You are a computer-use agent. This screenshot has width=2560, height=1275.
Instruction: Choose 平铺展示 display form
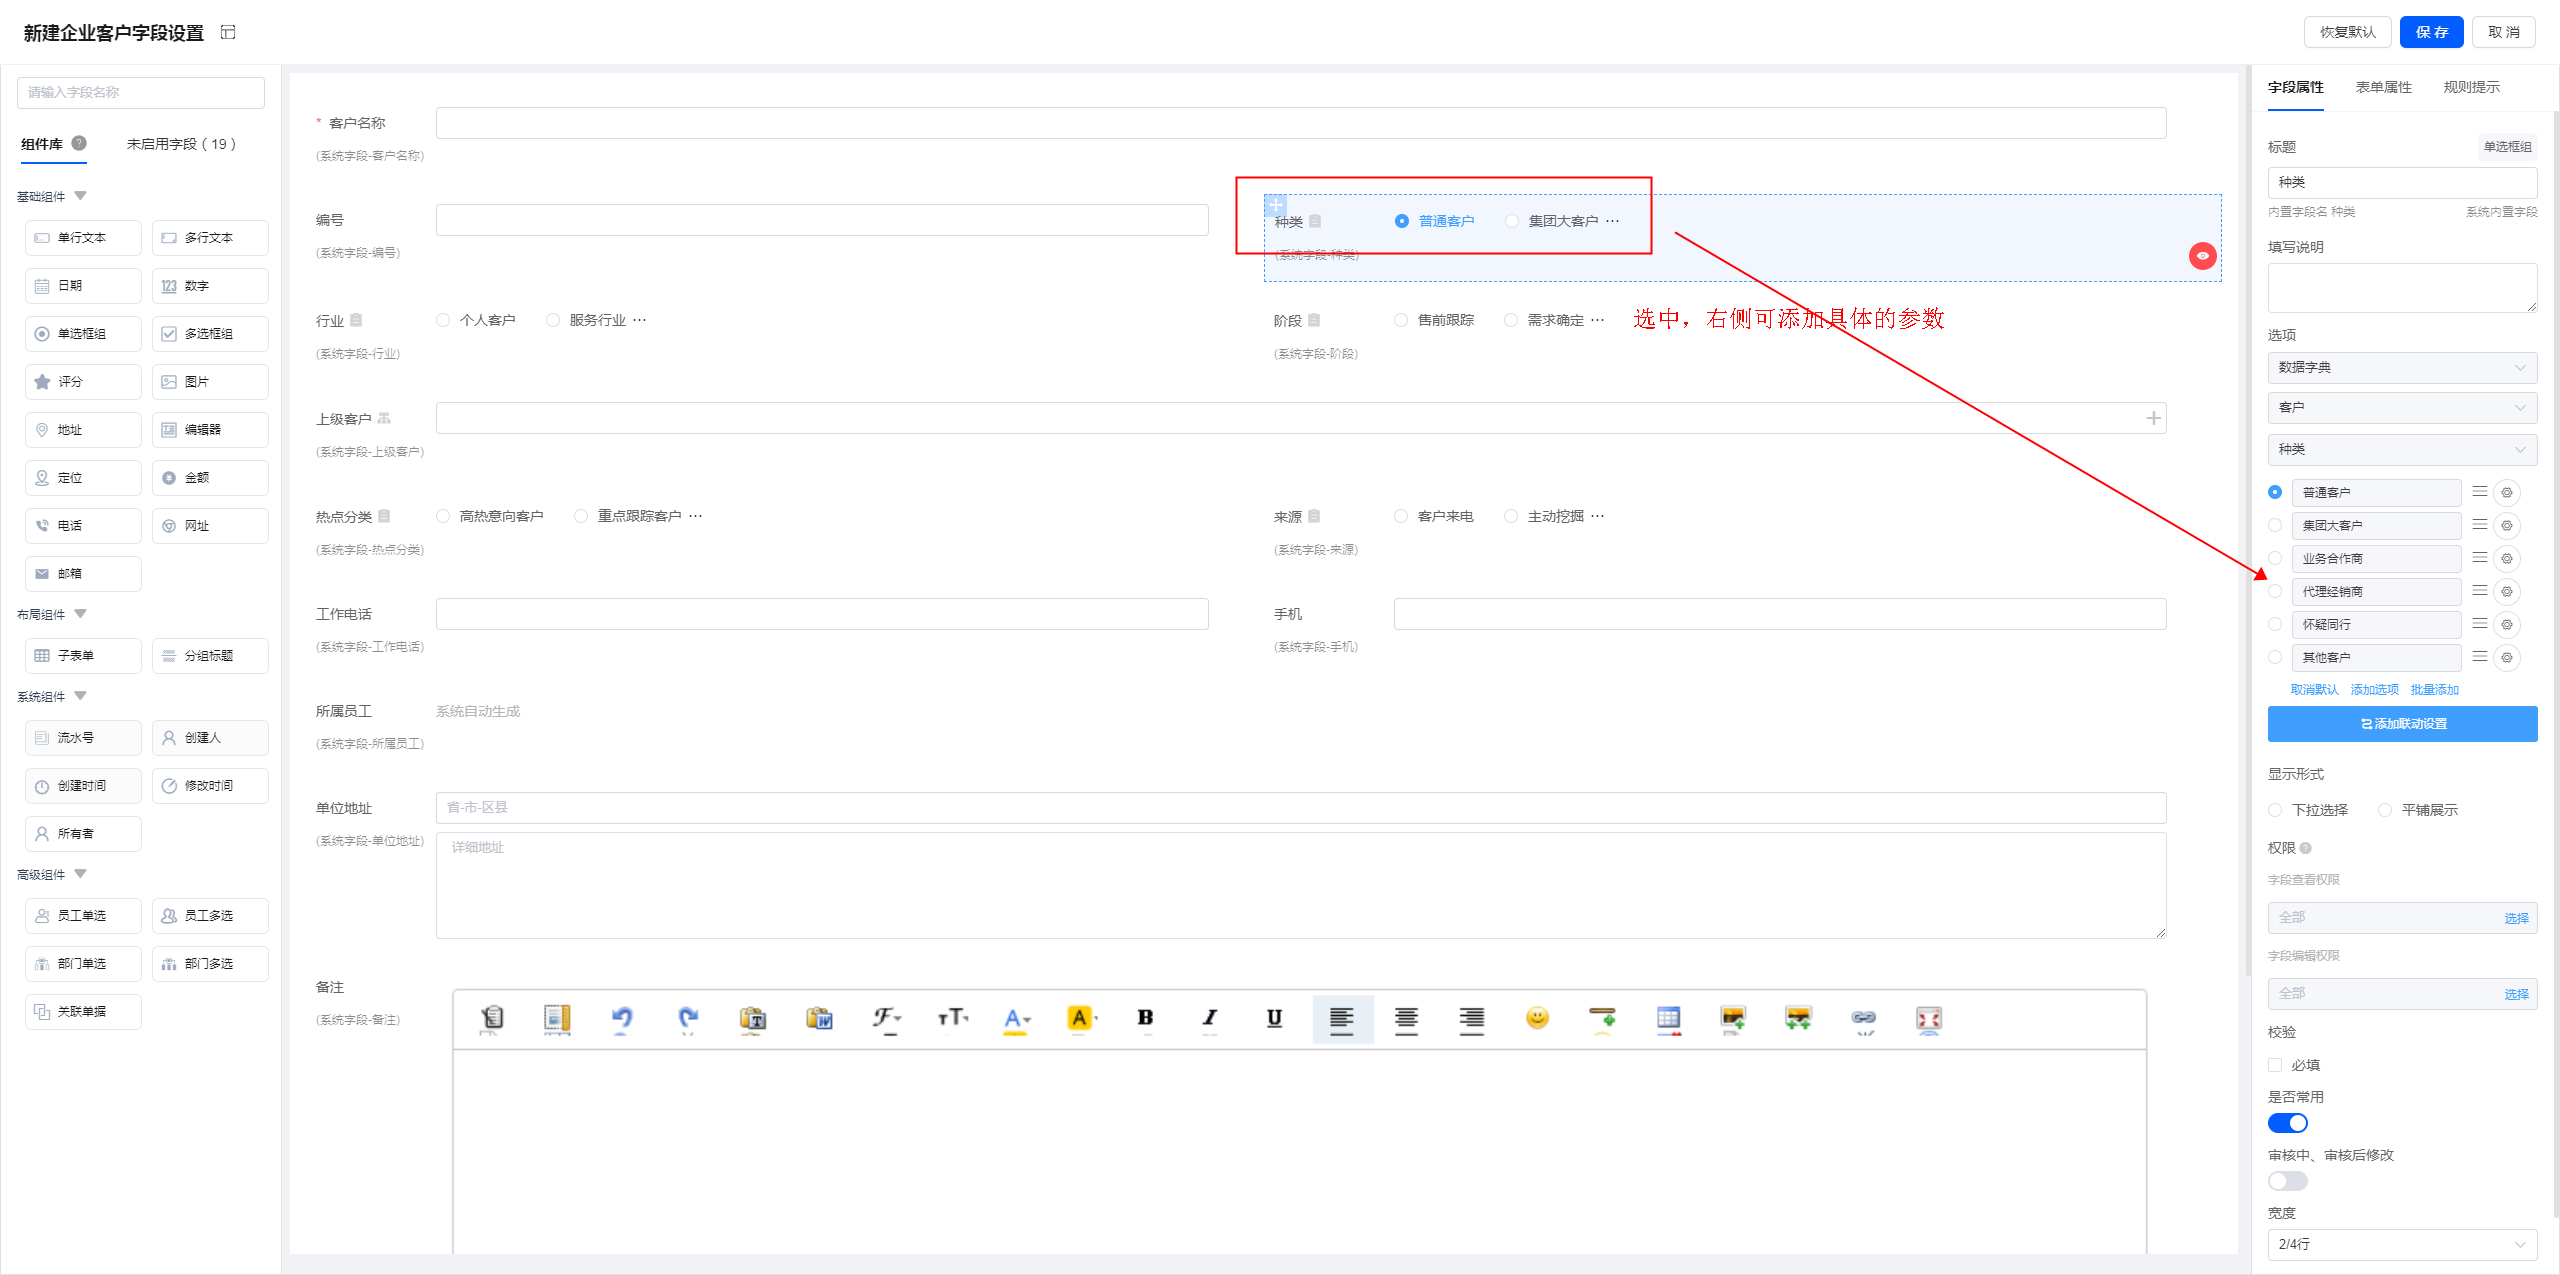2385,810
